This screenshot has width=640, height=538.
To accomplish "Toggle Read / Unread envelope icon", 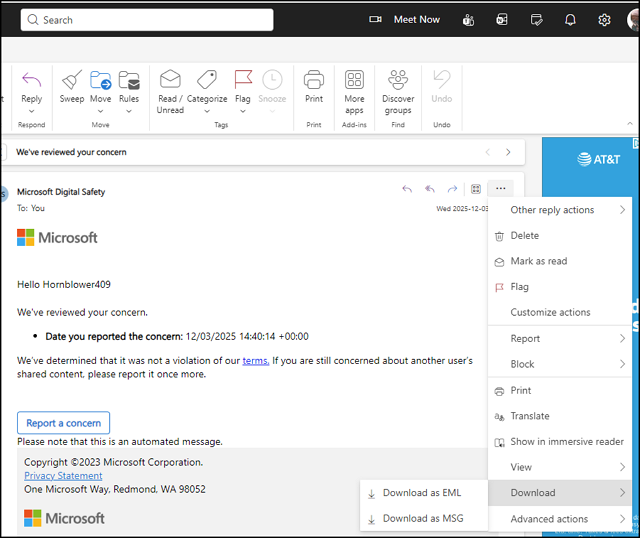I will point(170,80).
